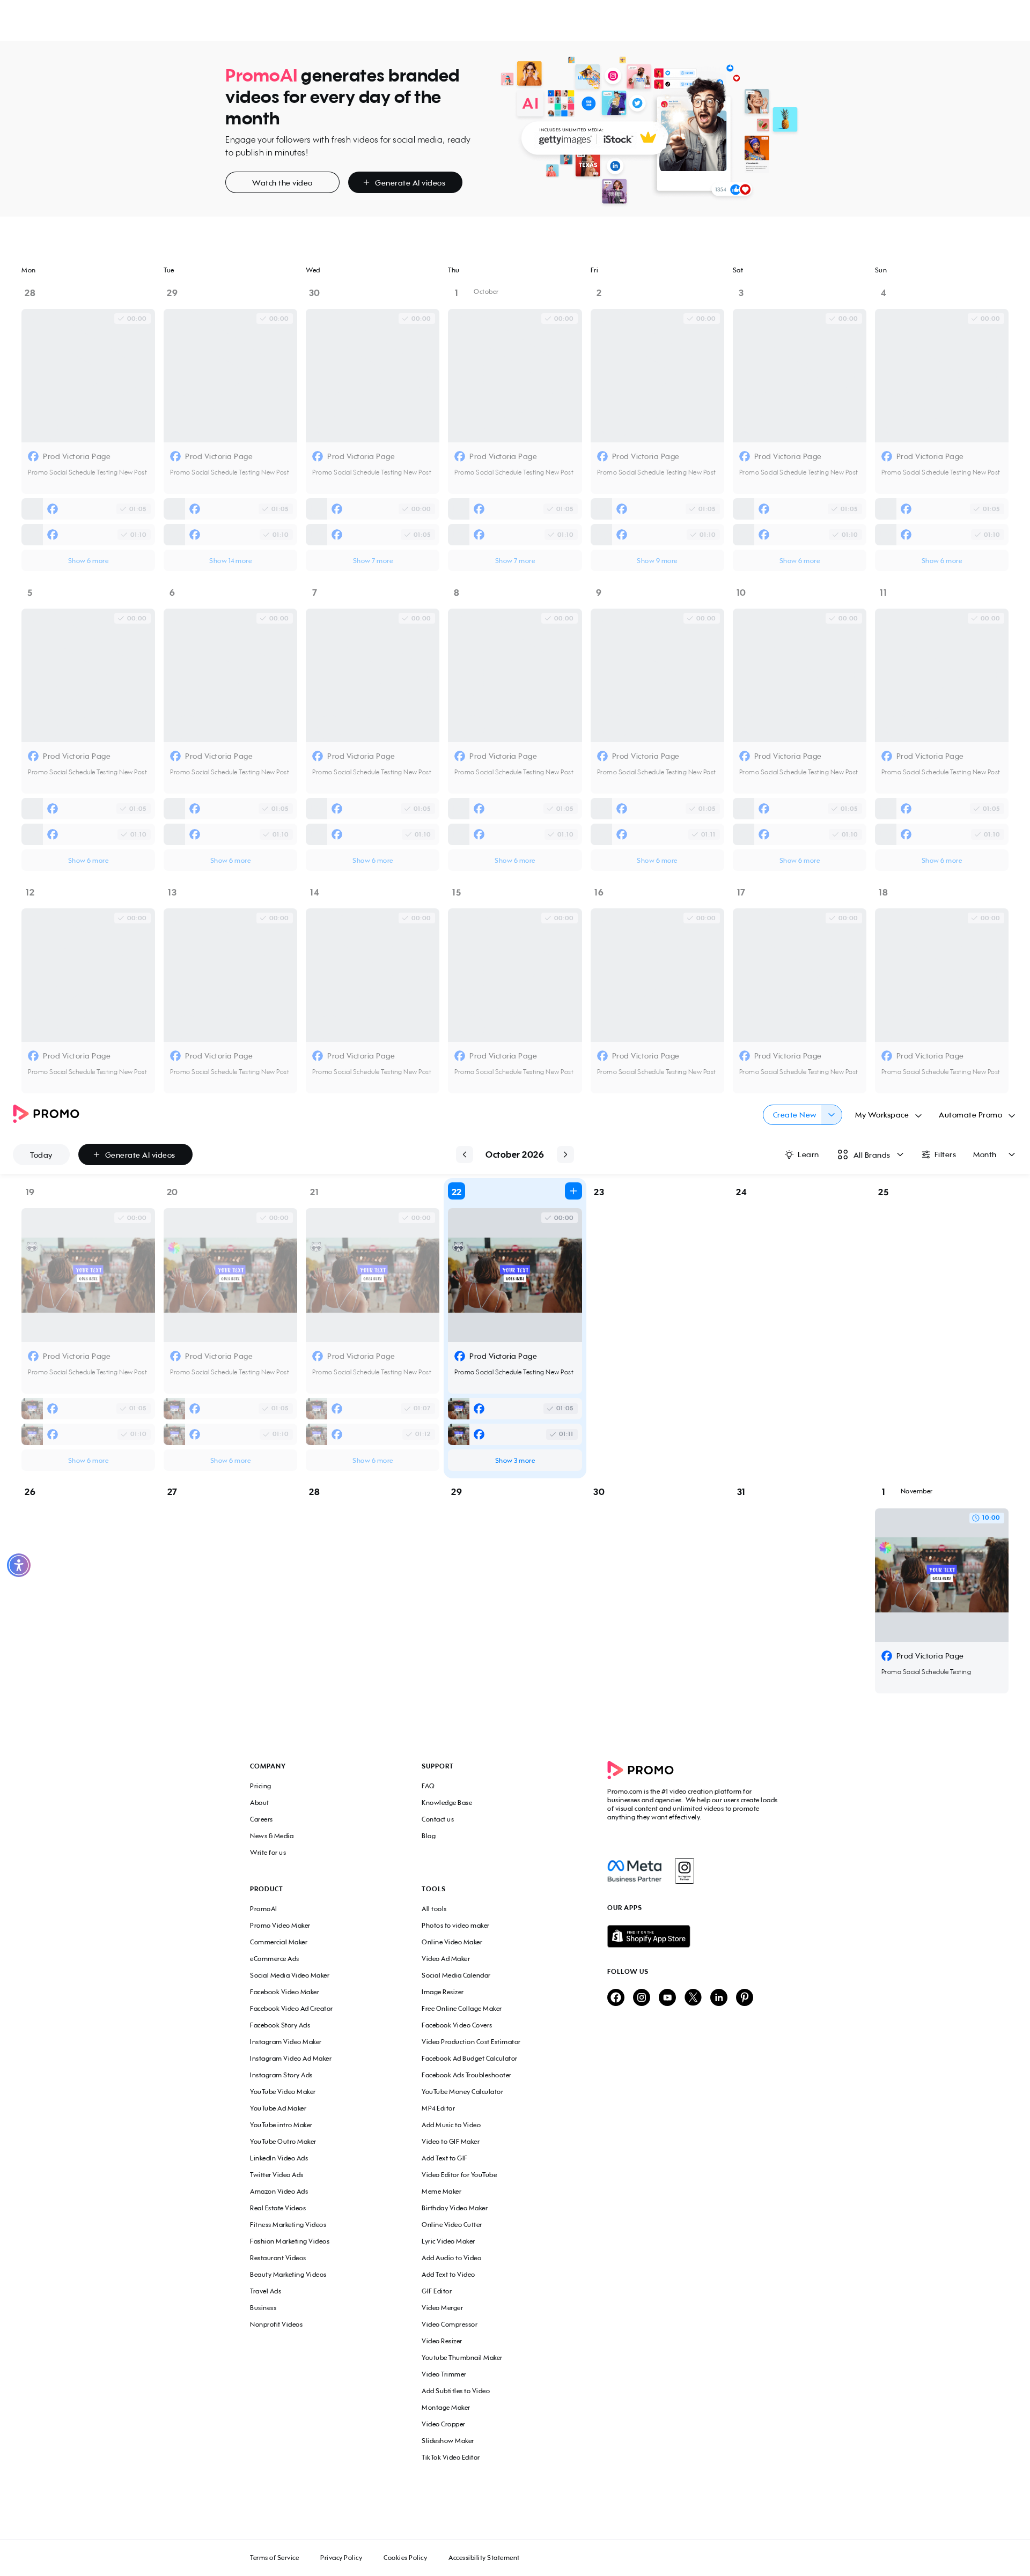Advance to next month with the right arrow
Screen dimensions: 1030x2576
pyautogui.click(x=565, y=1154)
